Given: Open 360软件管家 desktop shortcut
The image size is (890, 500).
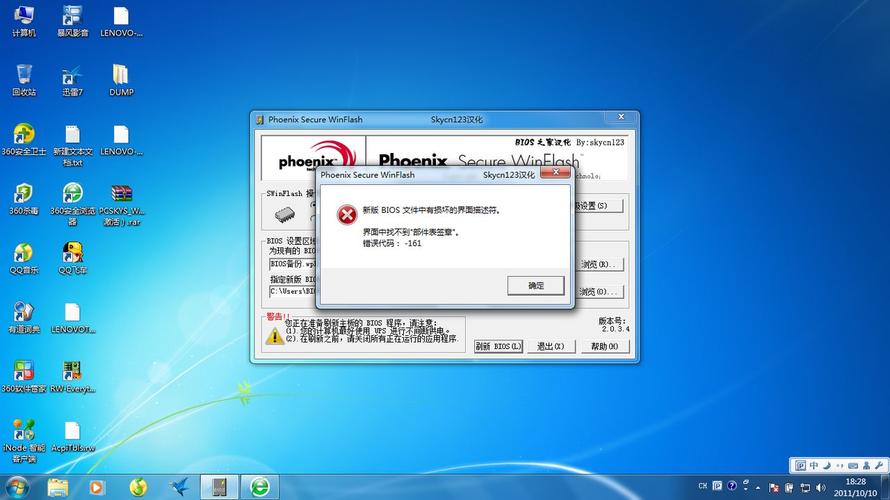Looking at the screenshot, I should click(x=24, y=377).
